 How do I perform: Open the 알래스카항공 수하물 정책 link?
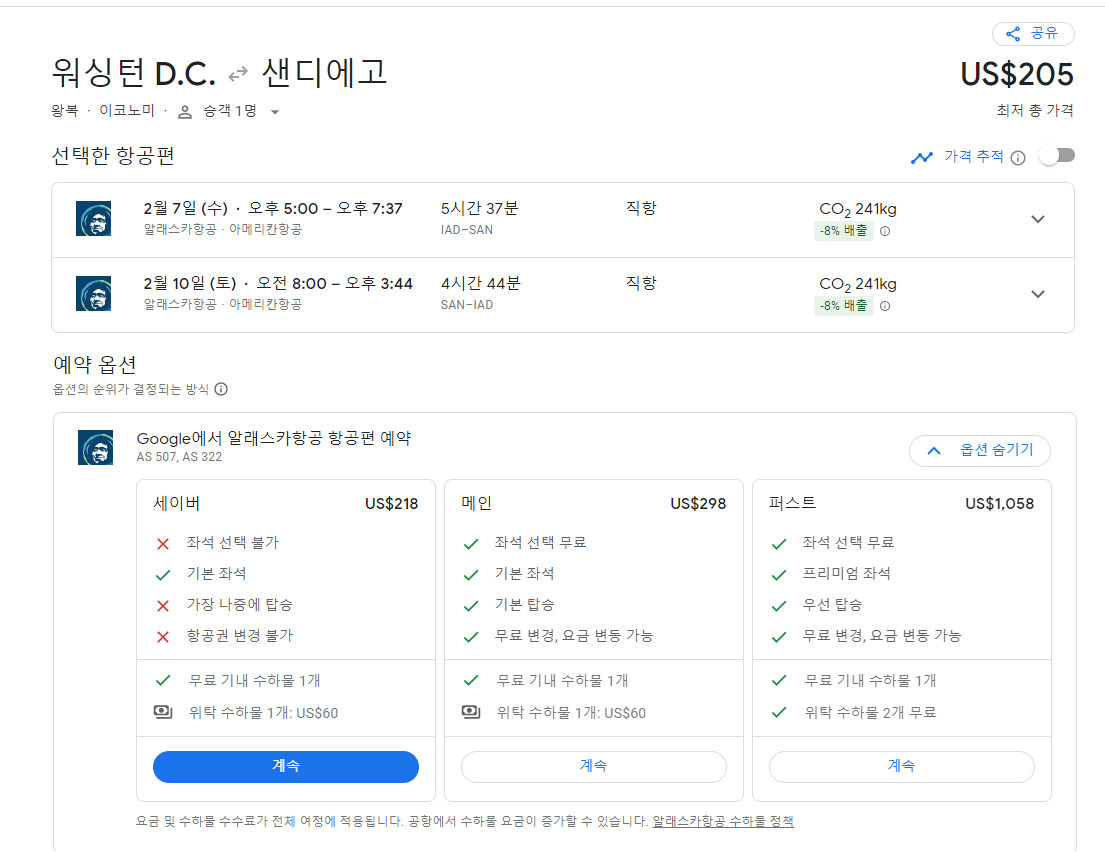pyautogui.click(x=723, y=821)
